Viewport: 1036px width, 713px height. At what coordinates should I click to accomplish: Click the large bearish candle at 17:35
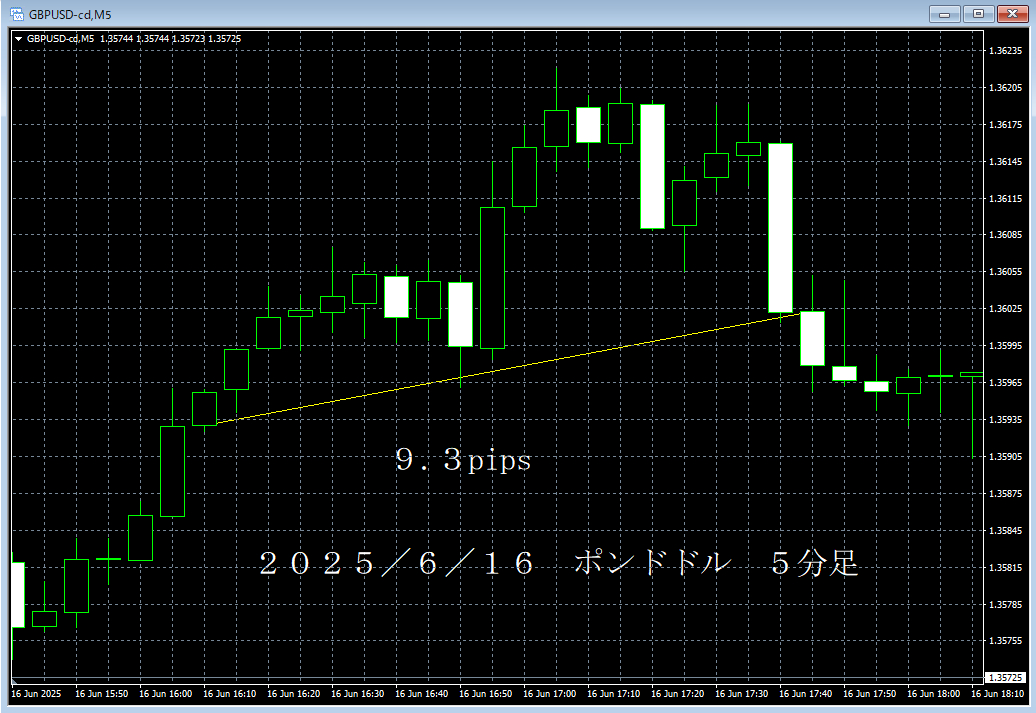[780, 228]
